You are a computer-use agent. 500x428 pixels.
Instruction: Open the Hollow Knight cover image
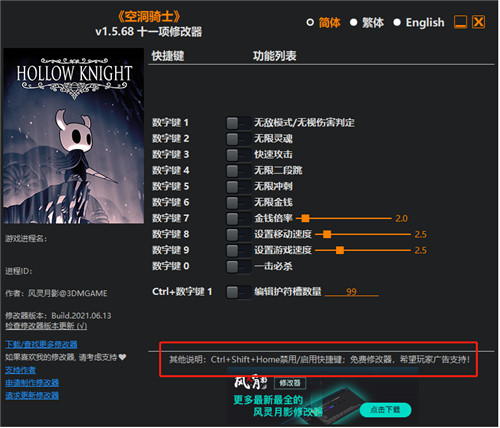click(x=74, y=136)
